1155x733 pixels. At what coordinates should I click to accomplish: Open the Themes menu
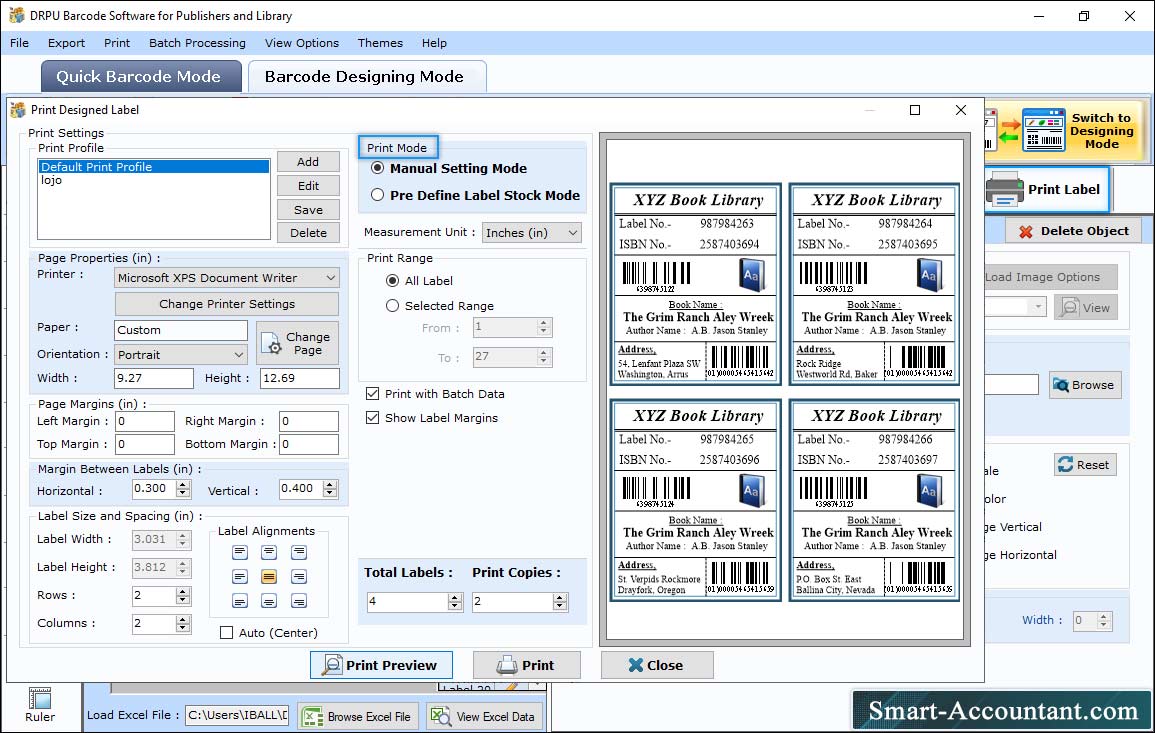380,43
